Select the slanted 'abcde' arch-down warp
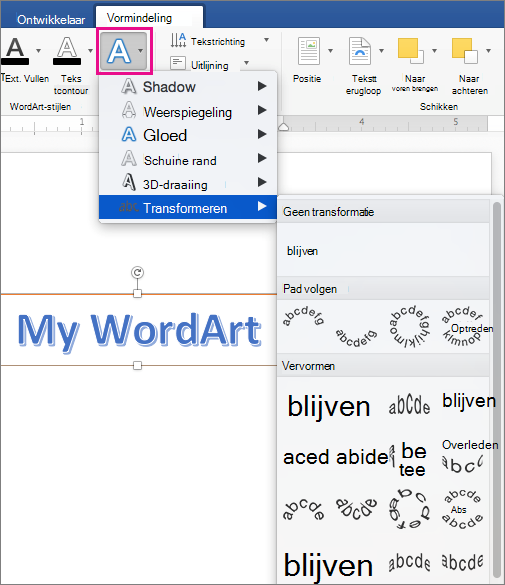The width and height of the screenshot is (505, 585). click(x=356, y=509)
